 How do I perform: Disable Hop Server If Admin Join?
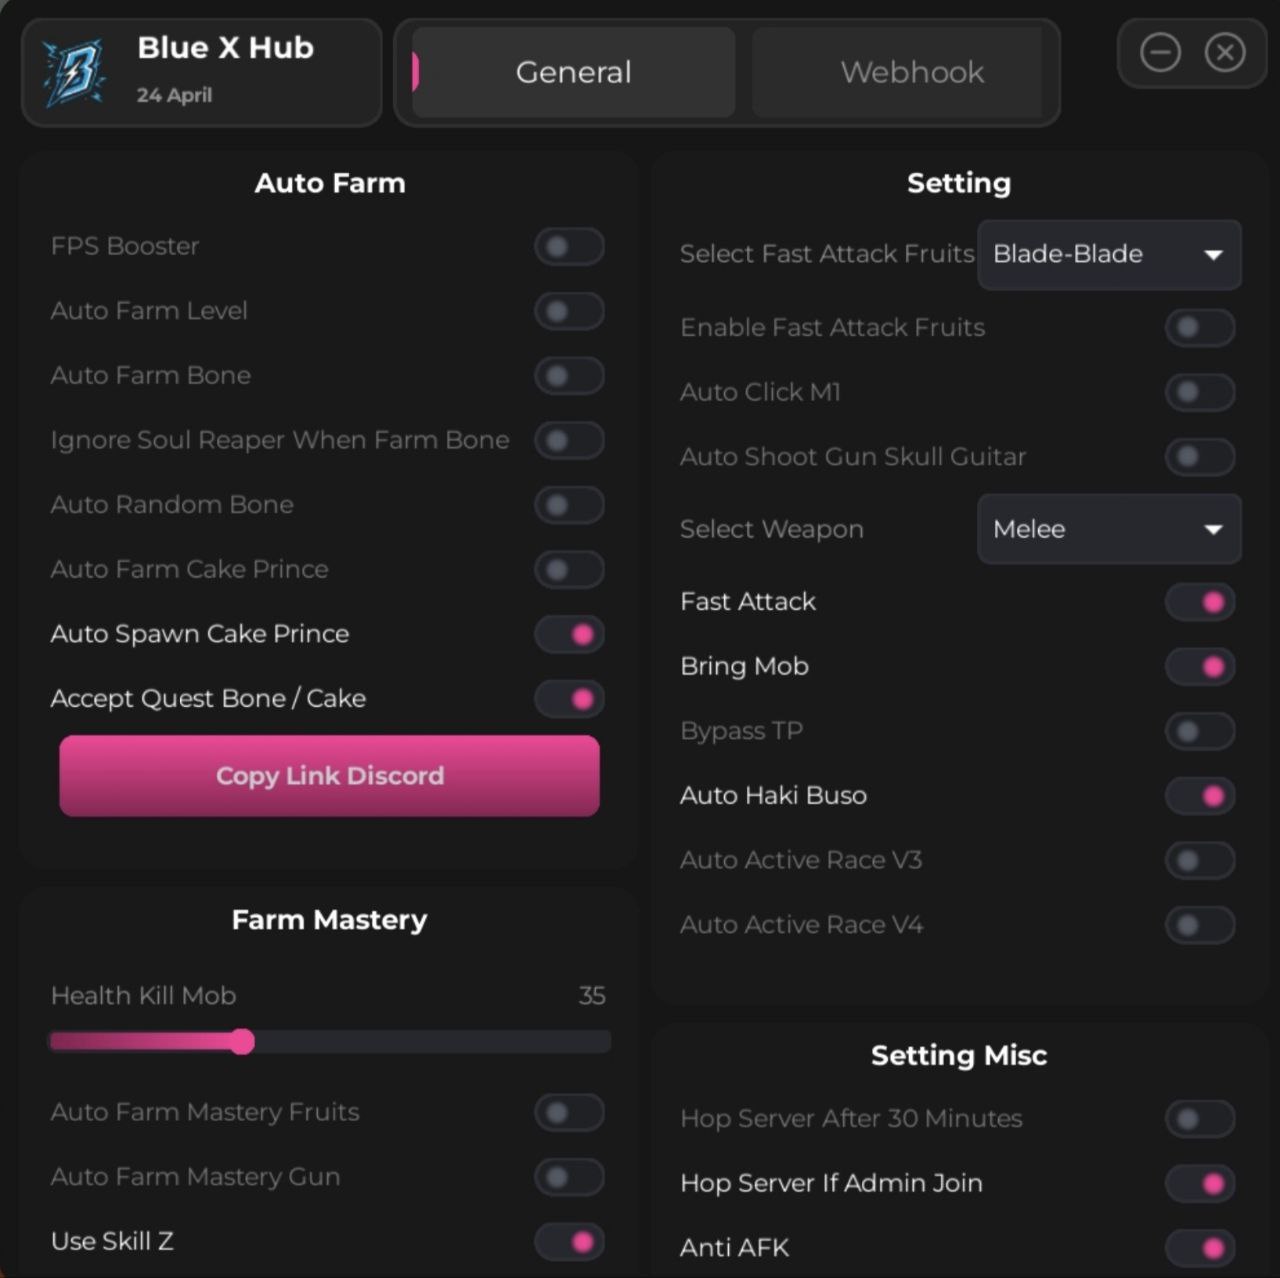[x=1200, y=1184]
